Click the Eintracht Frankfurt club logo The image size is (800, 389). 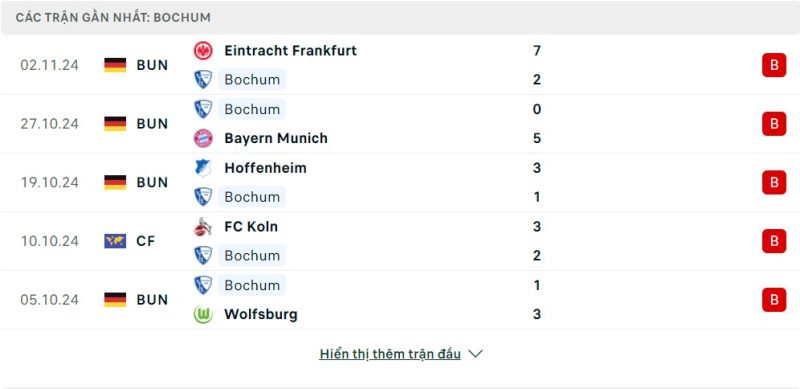[203, 51]
